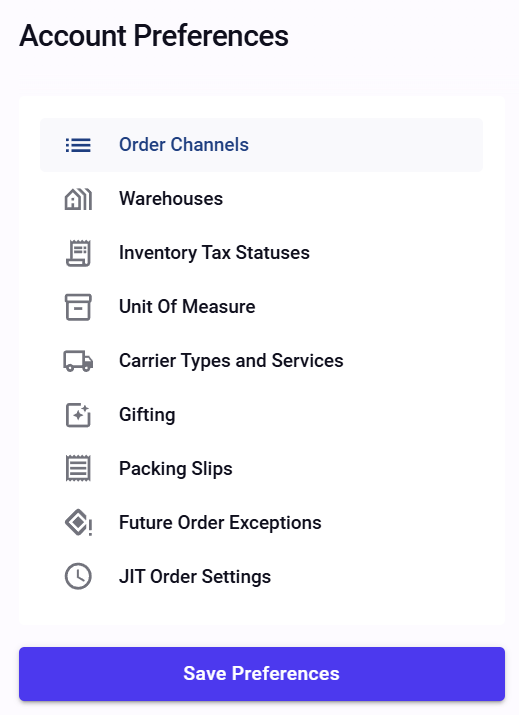Viewport: 519px width, 715px height.
Task: Open Inventory Tax Statuses preferences
Action: (261, 253)
